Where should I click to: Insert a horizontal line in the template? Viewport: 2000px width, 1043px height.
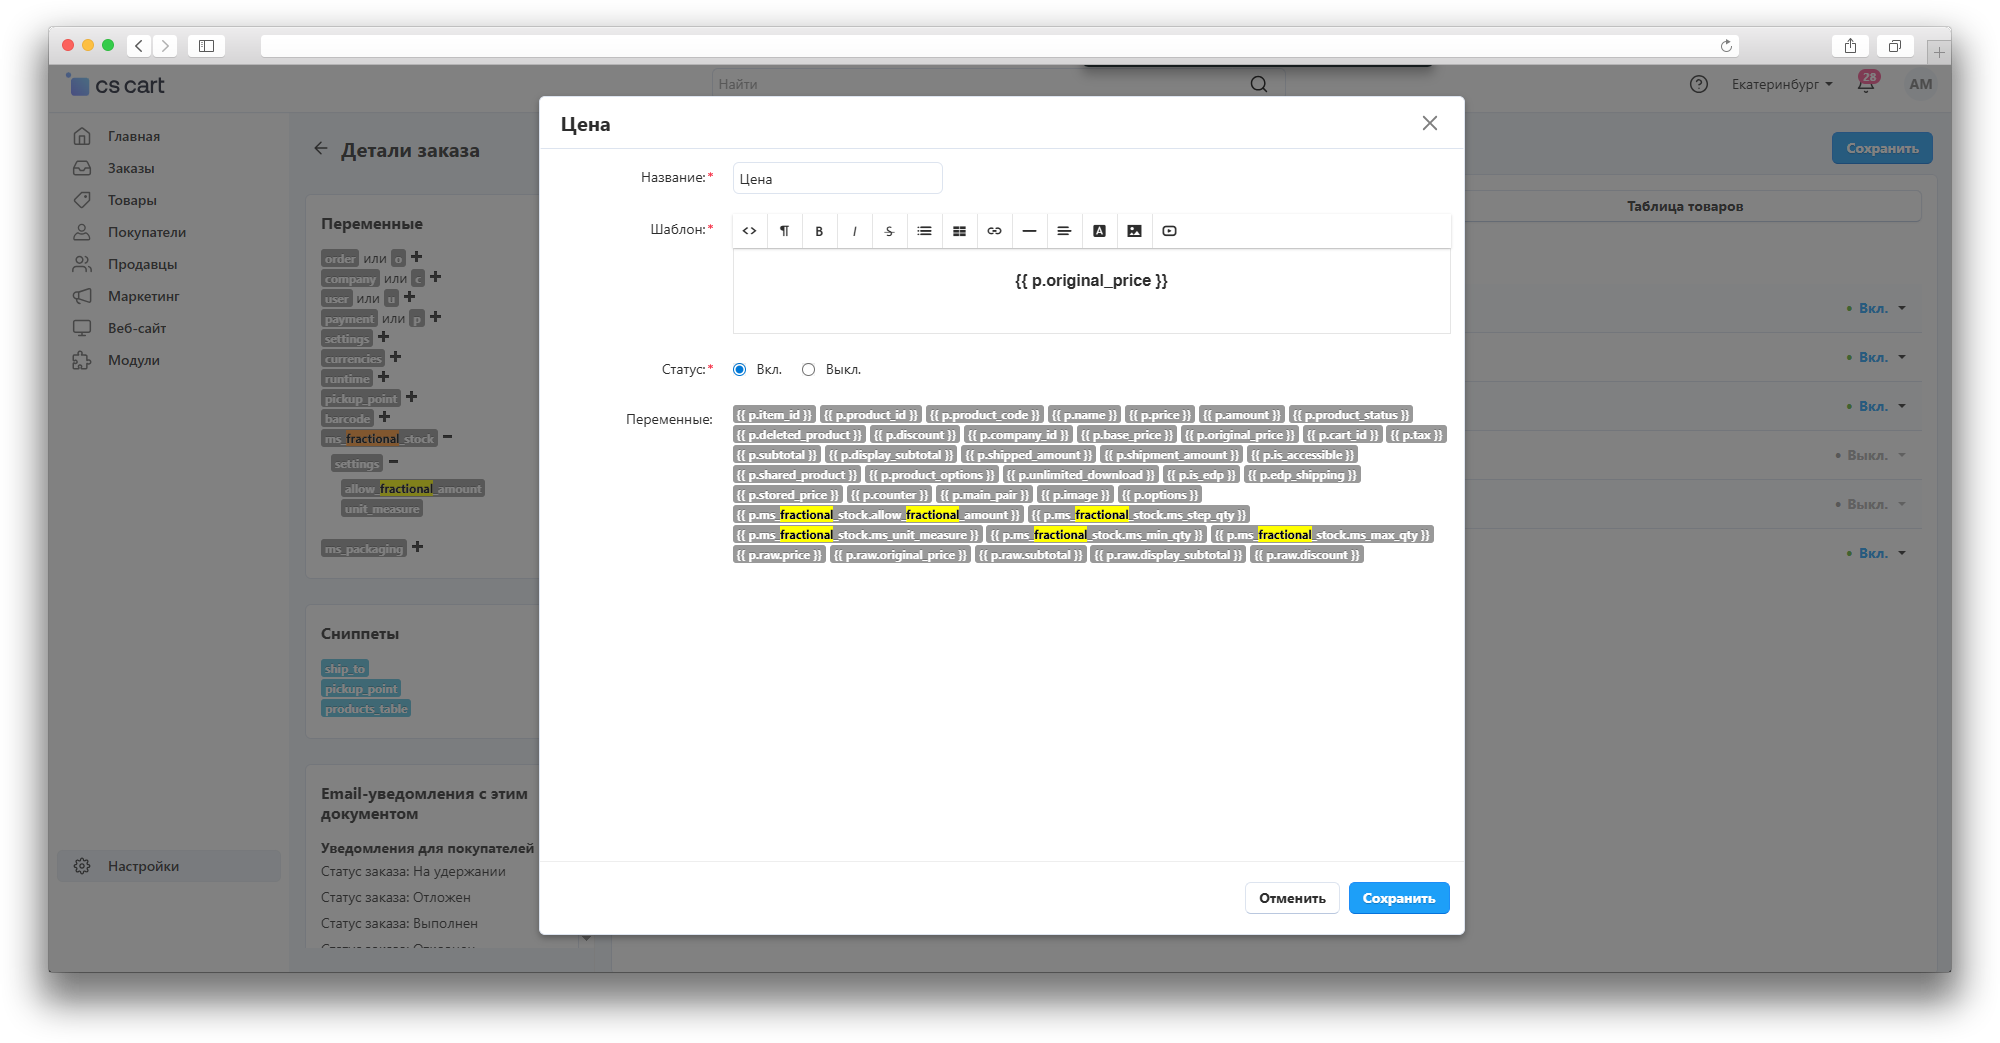(x=1029, y=231)
